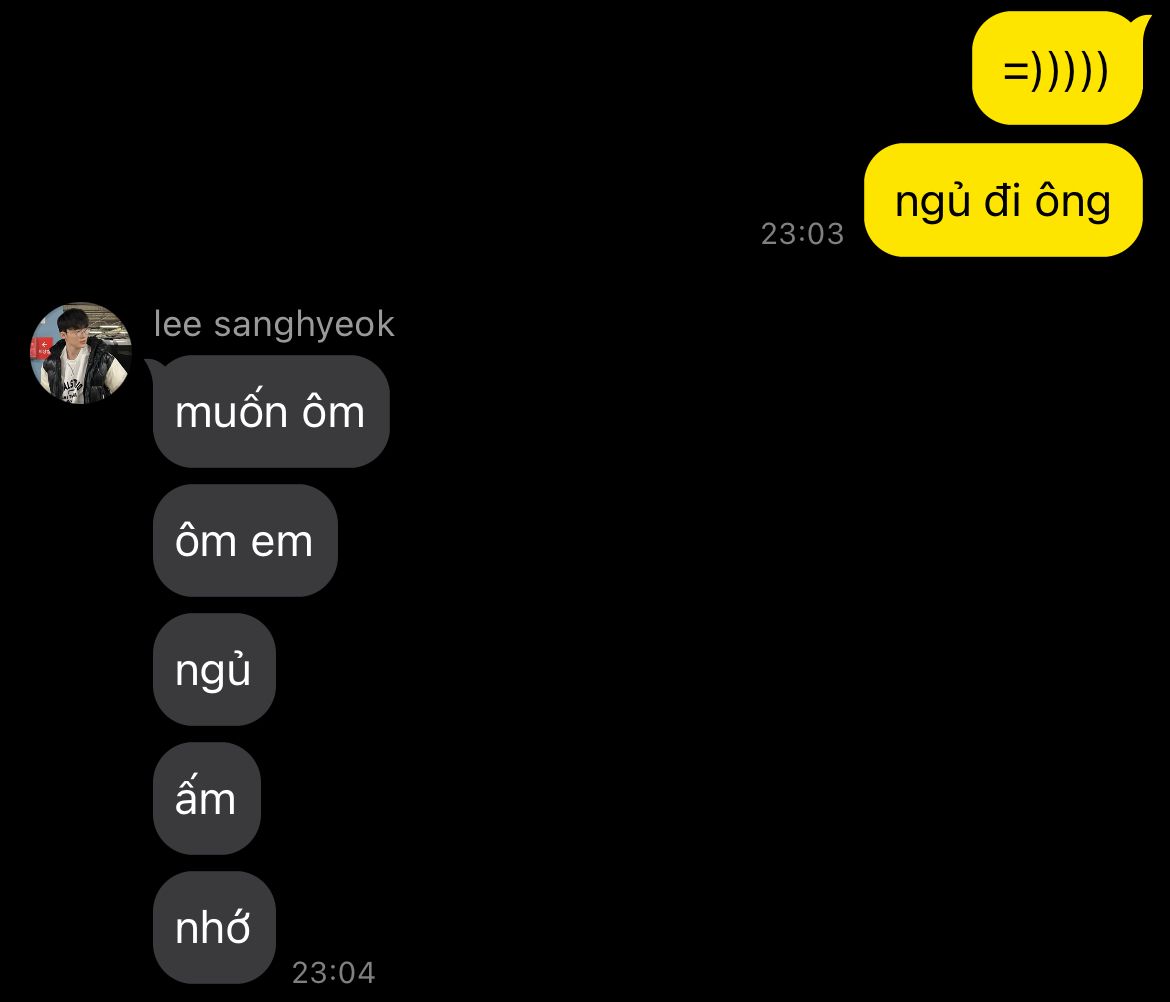Image resolution: width=1170 pixels, height=1002 pixels.
Task: Click the word "đi" in the yellow bubble
Action: coord(1002,200)
